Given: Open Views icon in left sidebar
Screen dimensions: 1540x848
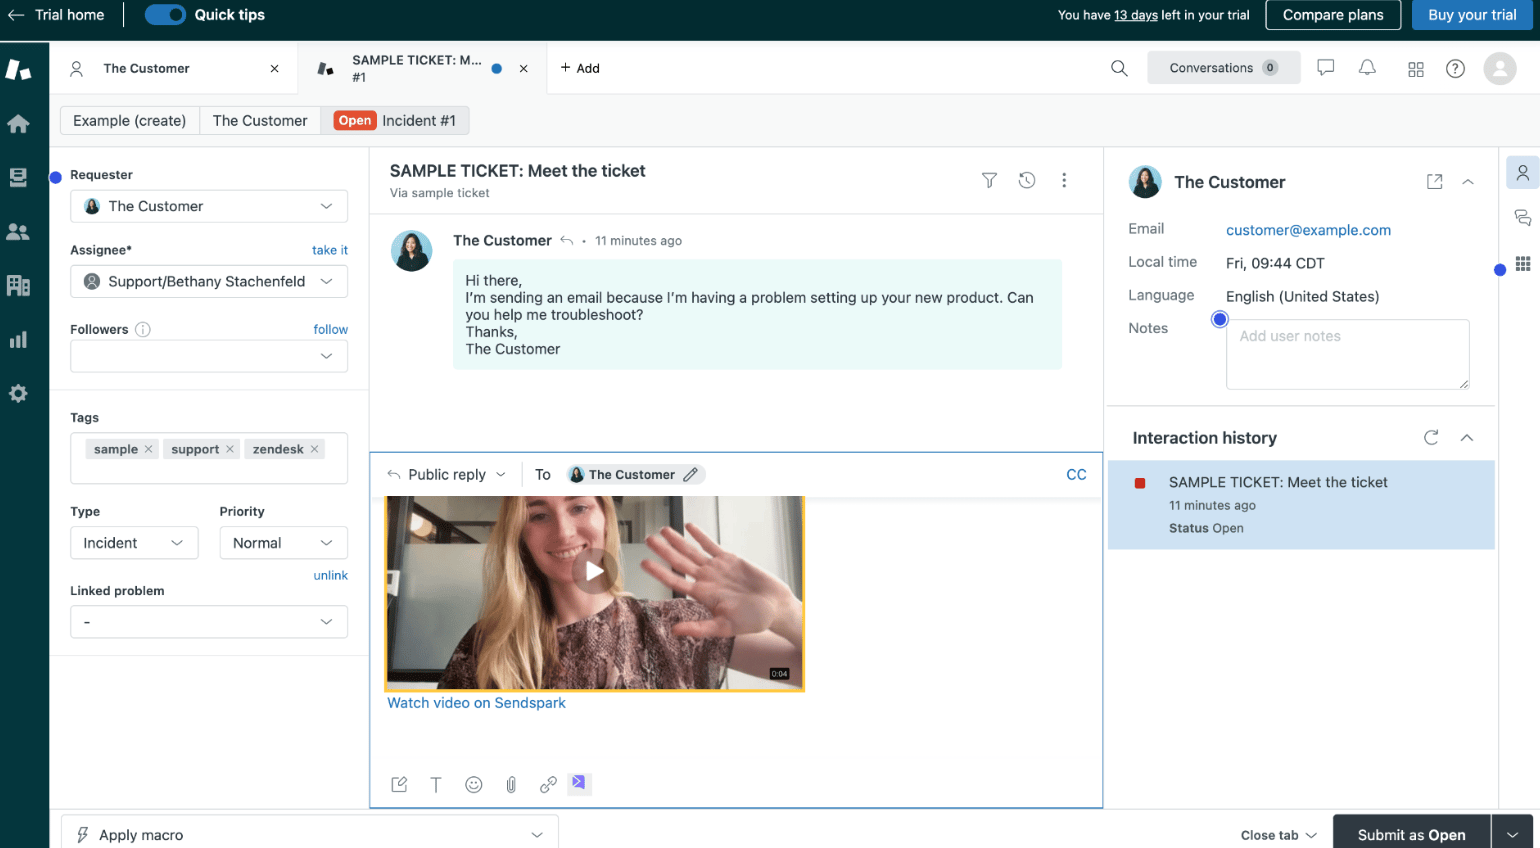Looking at the screenshot, I should pyautogui.click(x=18, y=177).
